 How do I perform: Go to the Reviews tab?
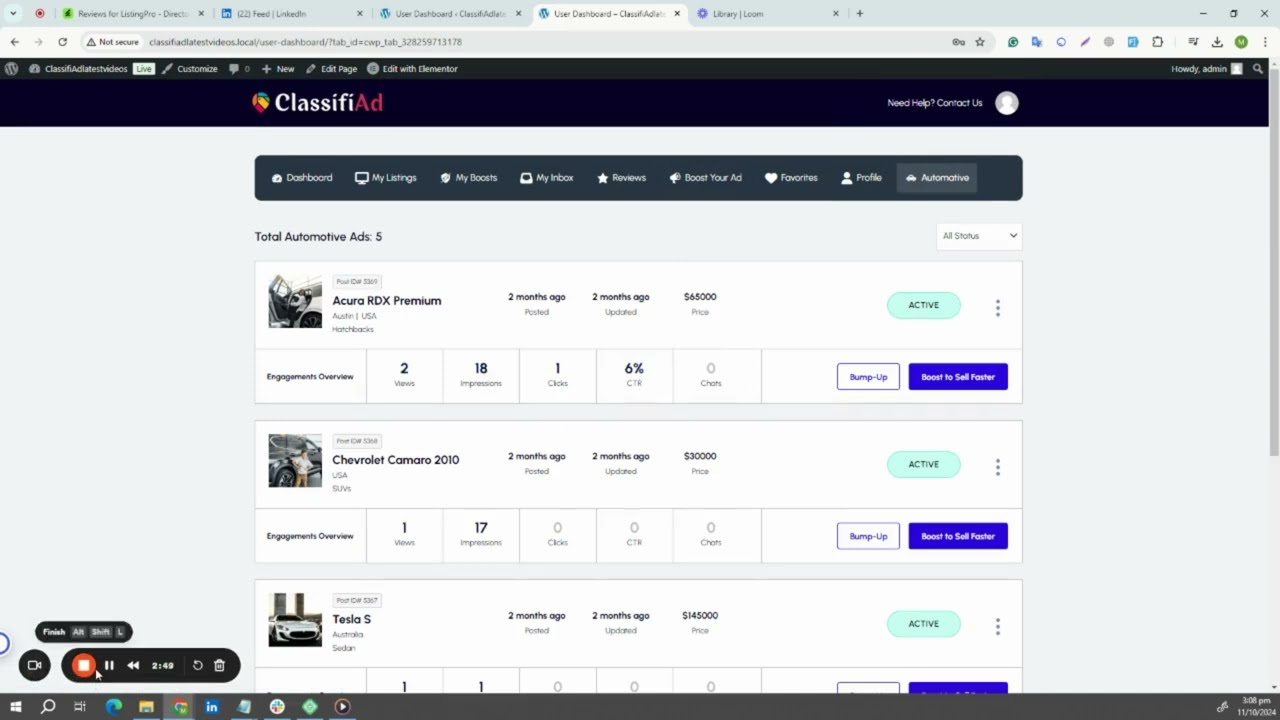(x=621, y=178)
